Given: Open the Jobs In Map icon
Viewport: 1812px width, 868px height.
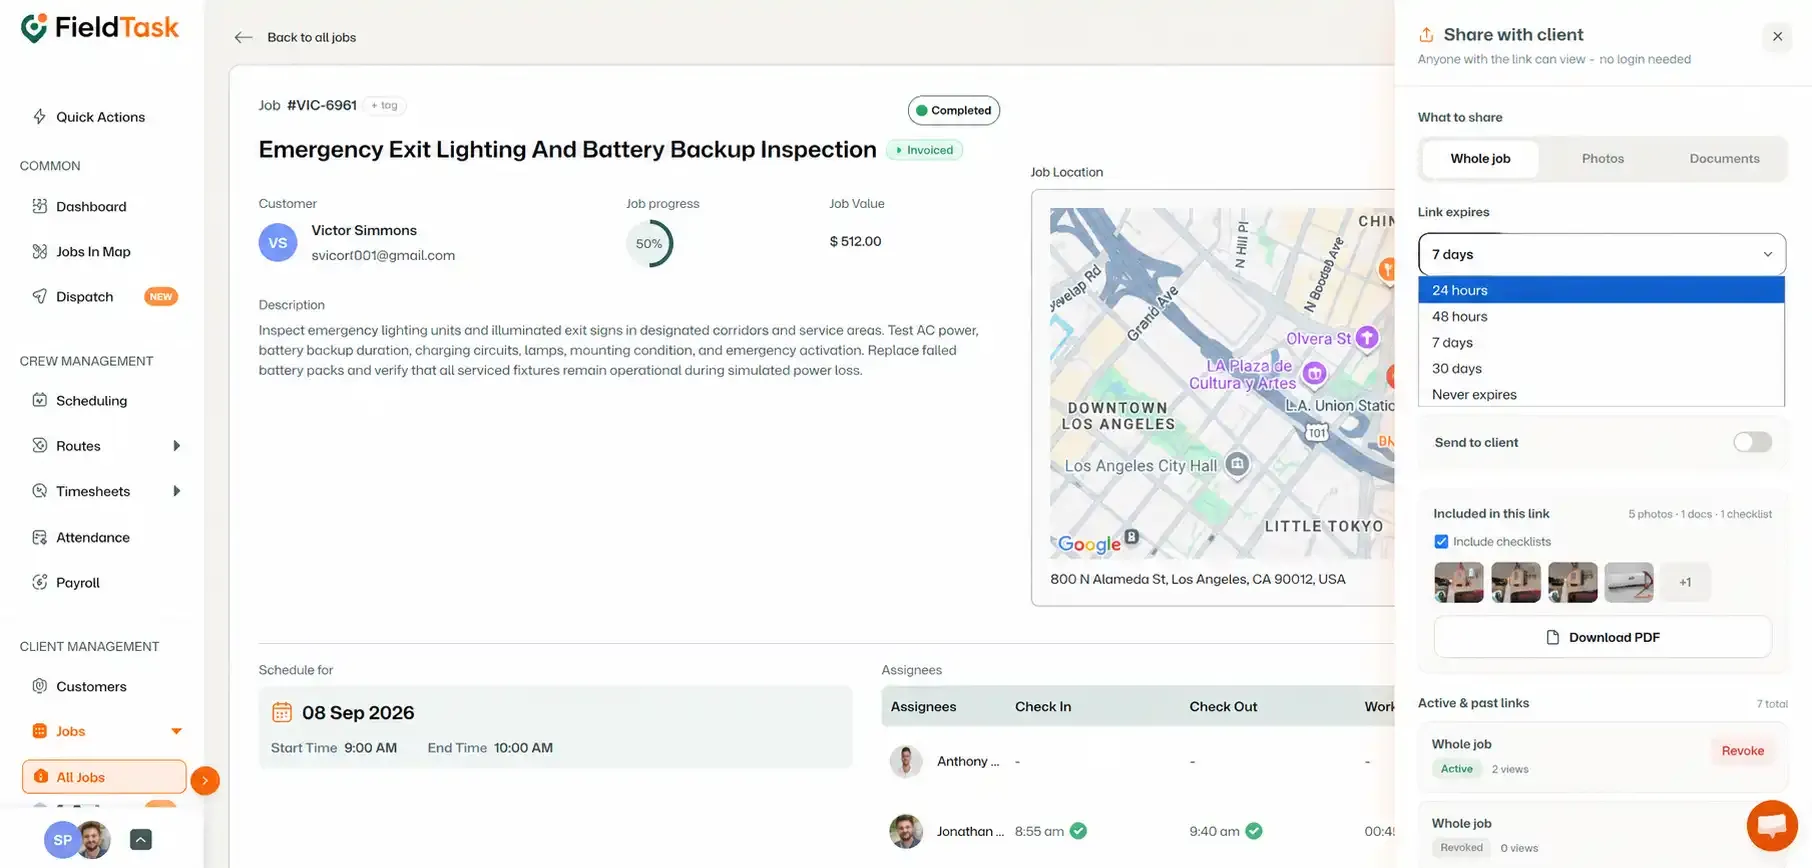Looking at the screenshot, I should 40,251.
